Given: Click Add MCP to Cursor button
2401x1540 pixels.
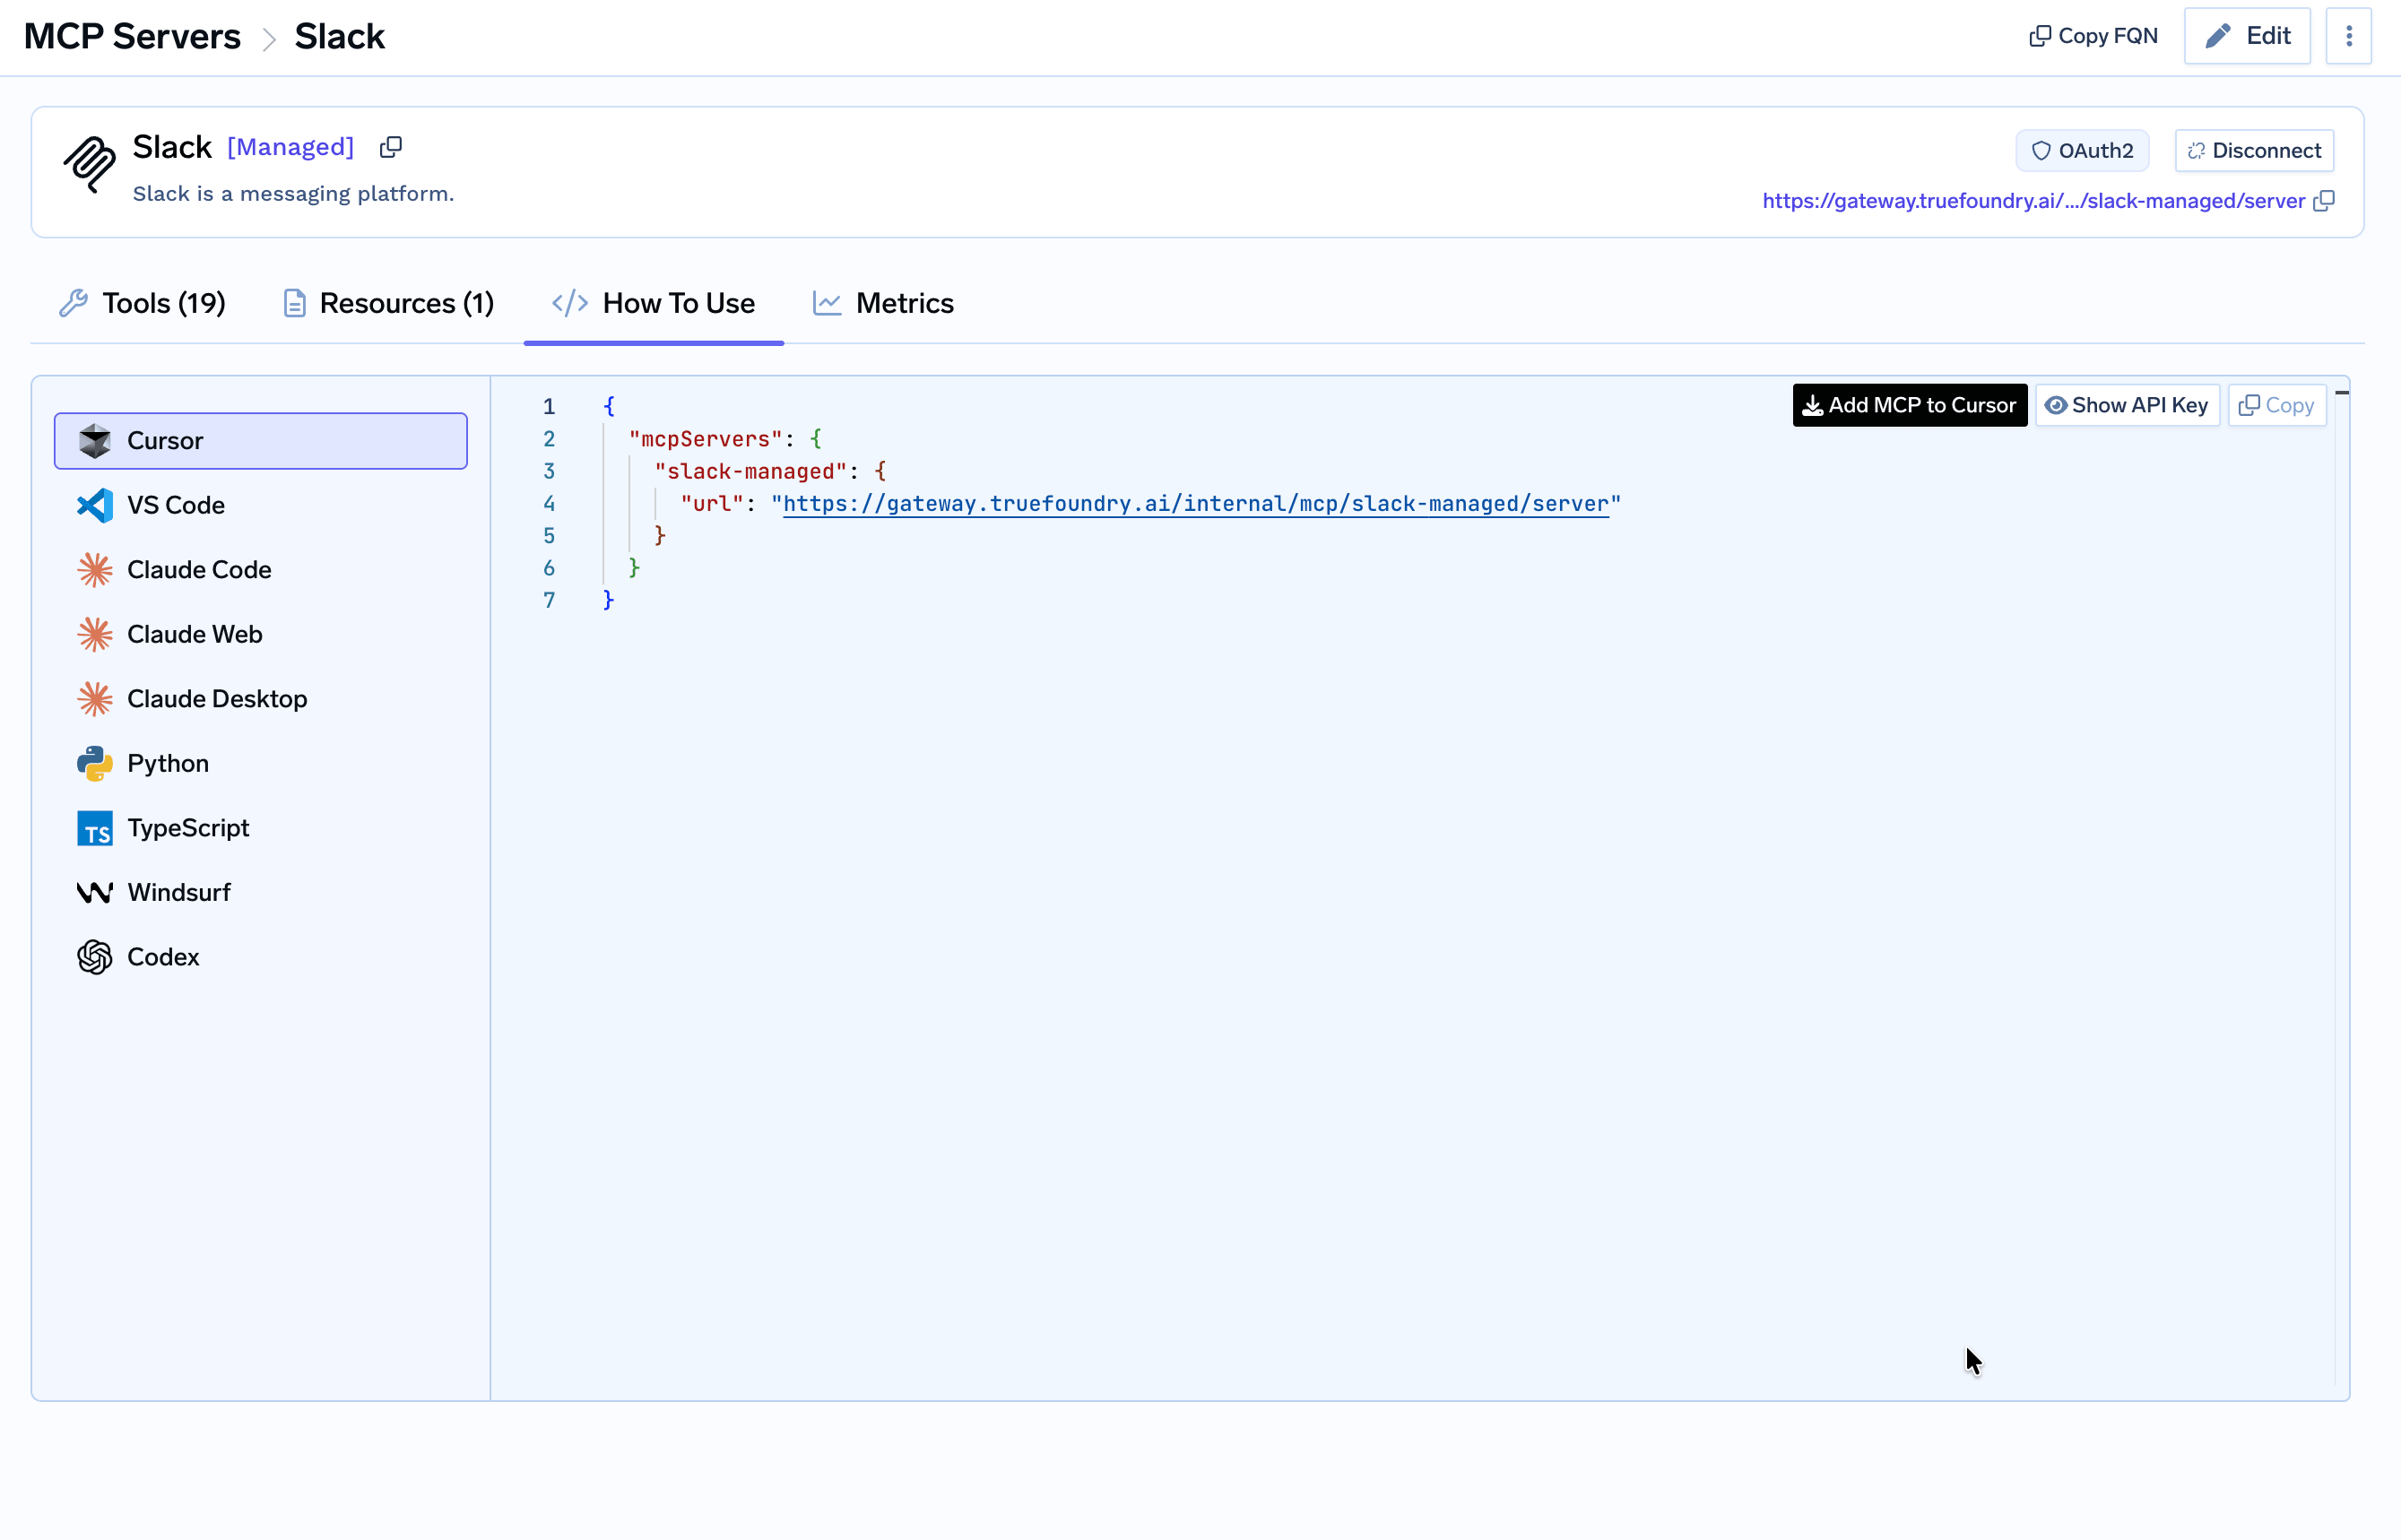Looking at the screenshot, I should [1910, 405].
